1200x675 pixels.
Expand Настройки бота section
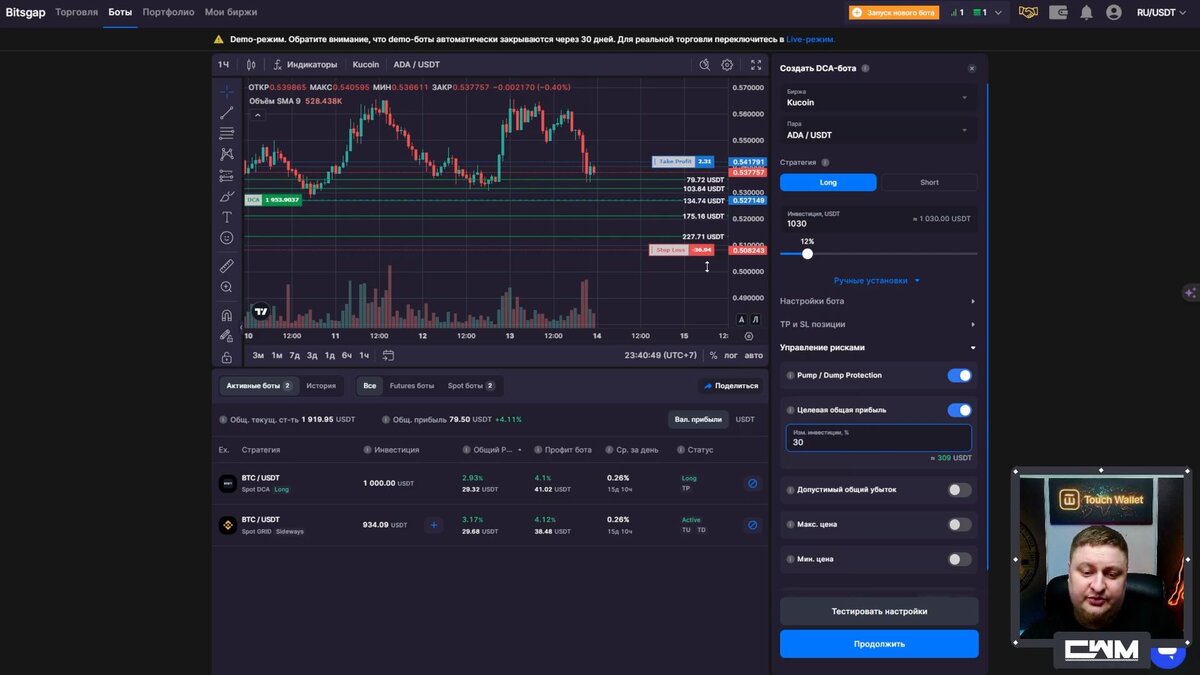pyautogui.click(x=879, y=301)
